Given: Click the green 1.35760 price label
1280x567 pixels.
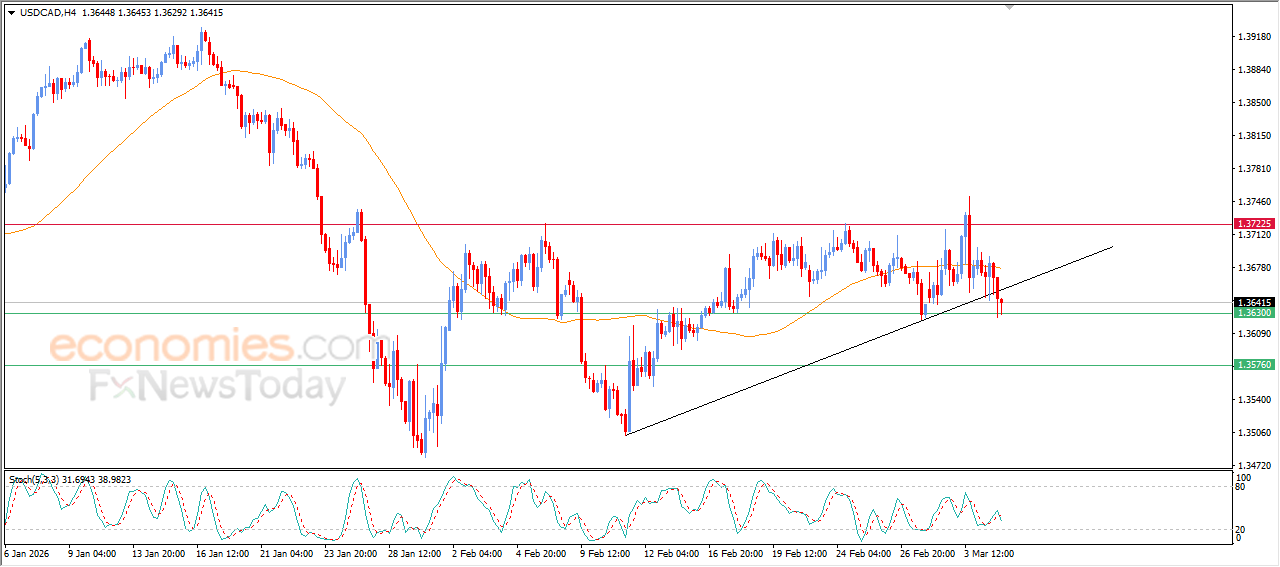Looking at the screenshot, I should 1253,365.
